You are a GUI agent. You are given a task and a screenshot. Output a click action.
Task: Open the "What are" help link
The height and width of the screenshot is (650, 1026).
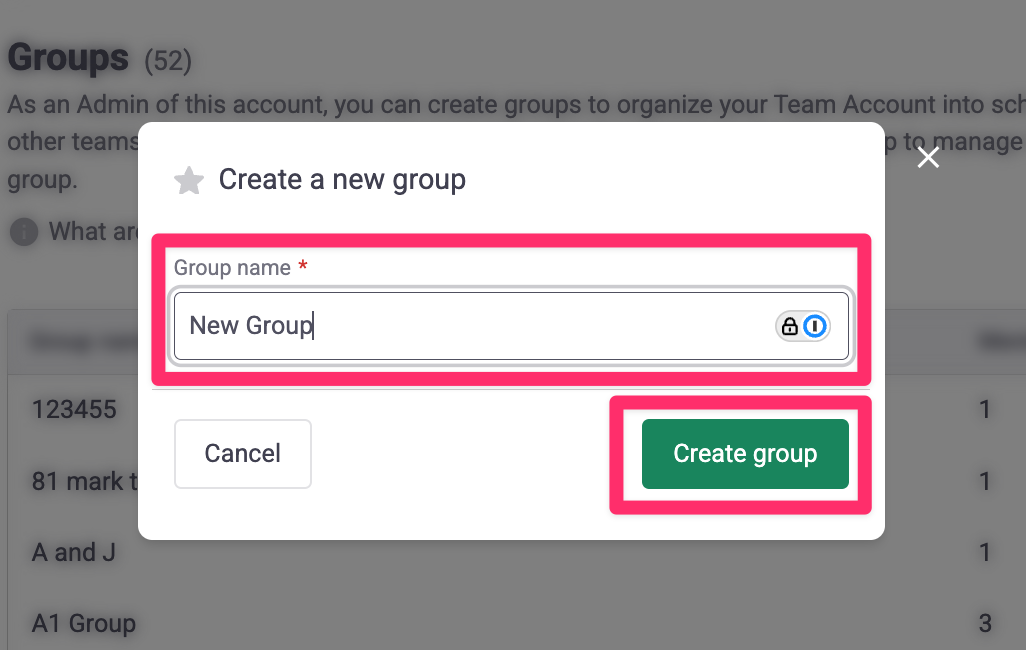(x=92, y=232)
